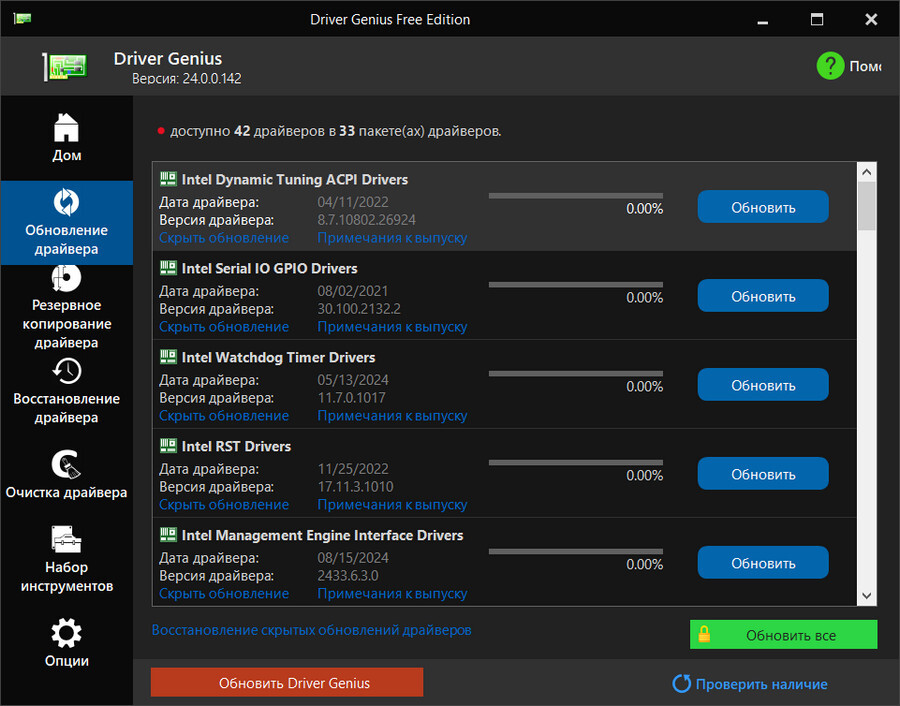Open the Home (Дом) section icon
900x706 pixels.
coord(67,127)
